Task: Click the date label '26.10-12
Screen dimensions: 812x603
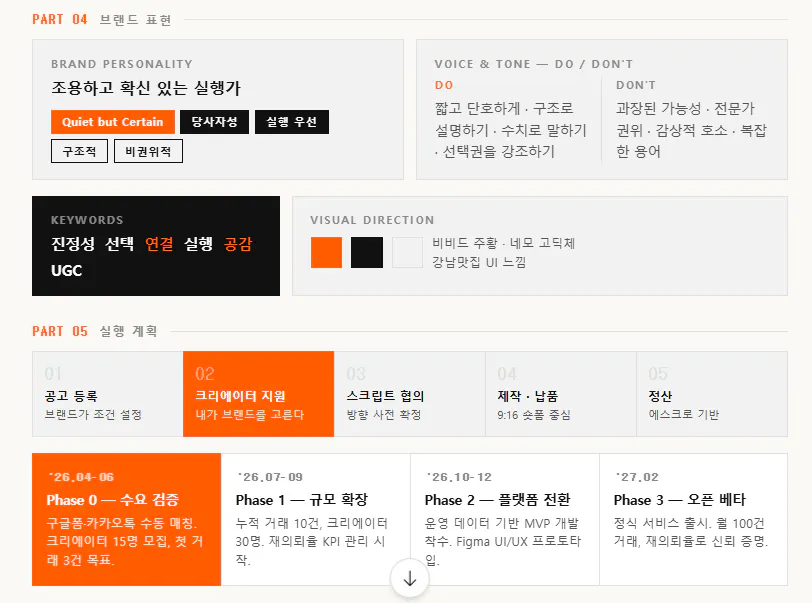Action: click(459, 477)
